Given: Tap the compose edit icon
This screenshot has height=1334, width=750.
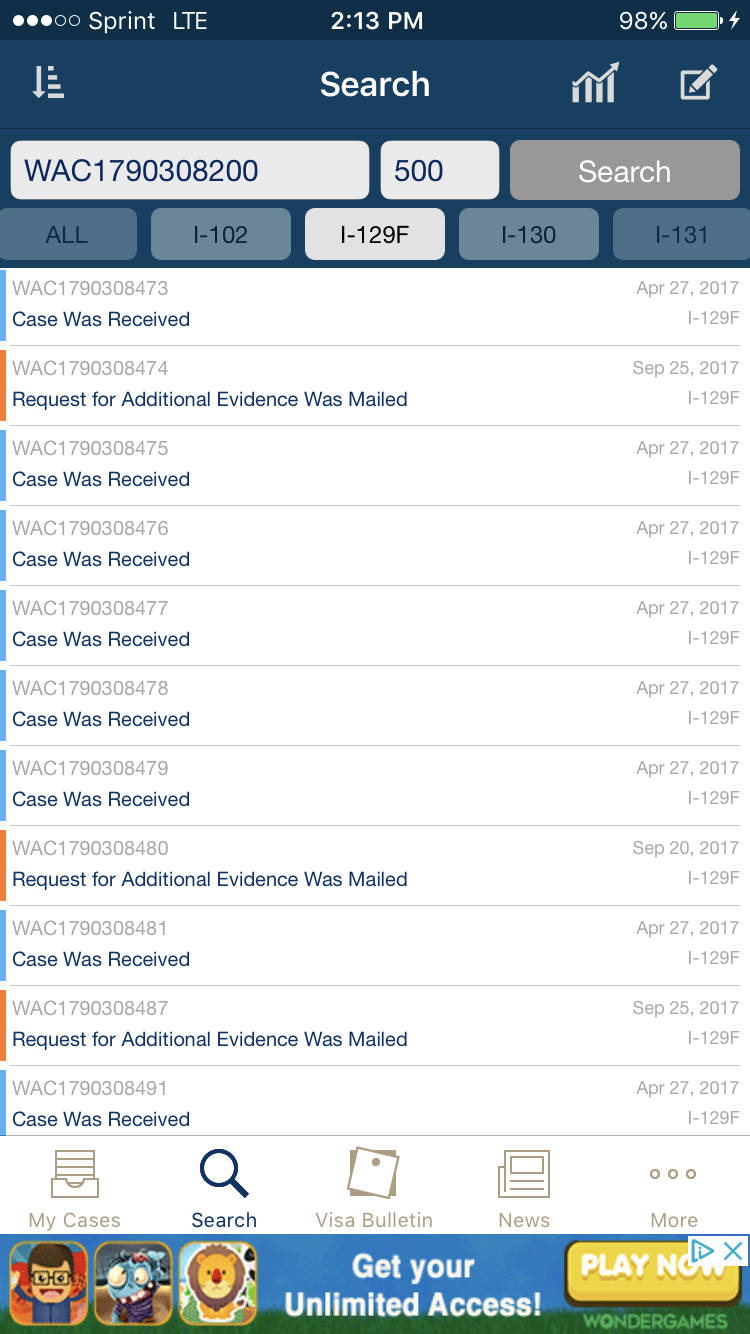Looking at the screenshot, I should 698,84.
